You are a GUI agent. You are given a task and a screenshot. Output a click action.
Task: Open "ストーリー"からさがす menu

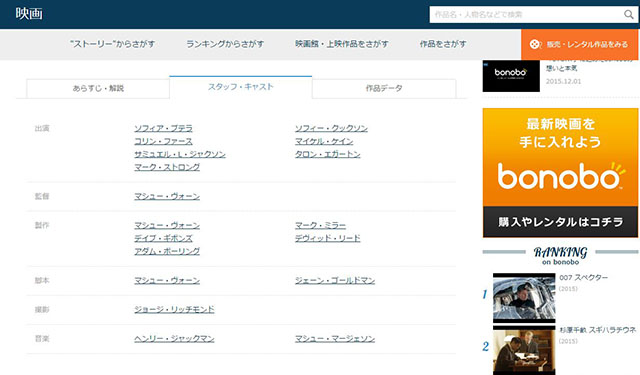pyautogui.click(x=112, y=44)
